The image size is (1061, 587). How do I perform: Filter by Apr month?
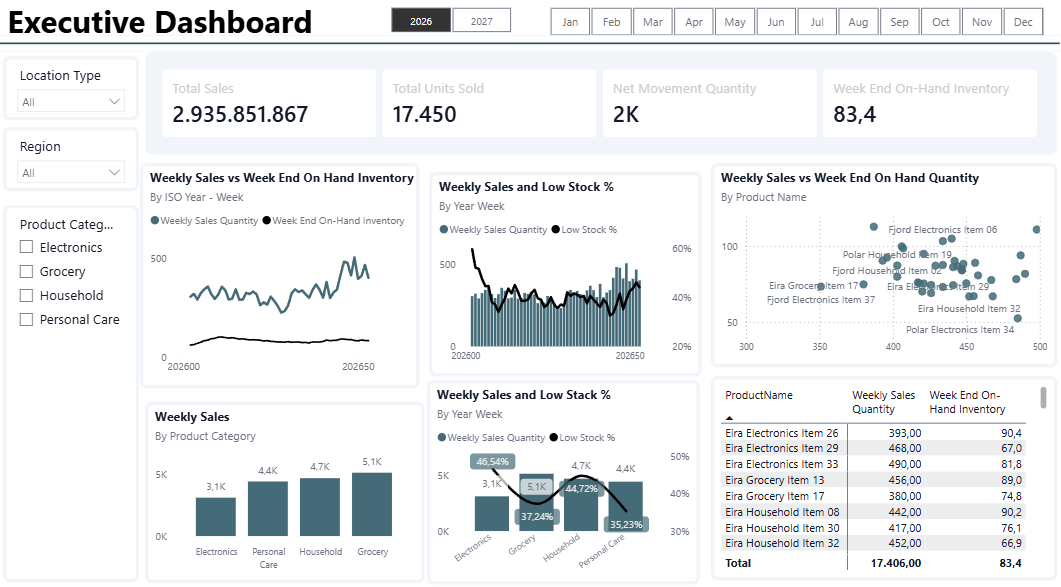pos(694,22)
